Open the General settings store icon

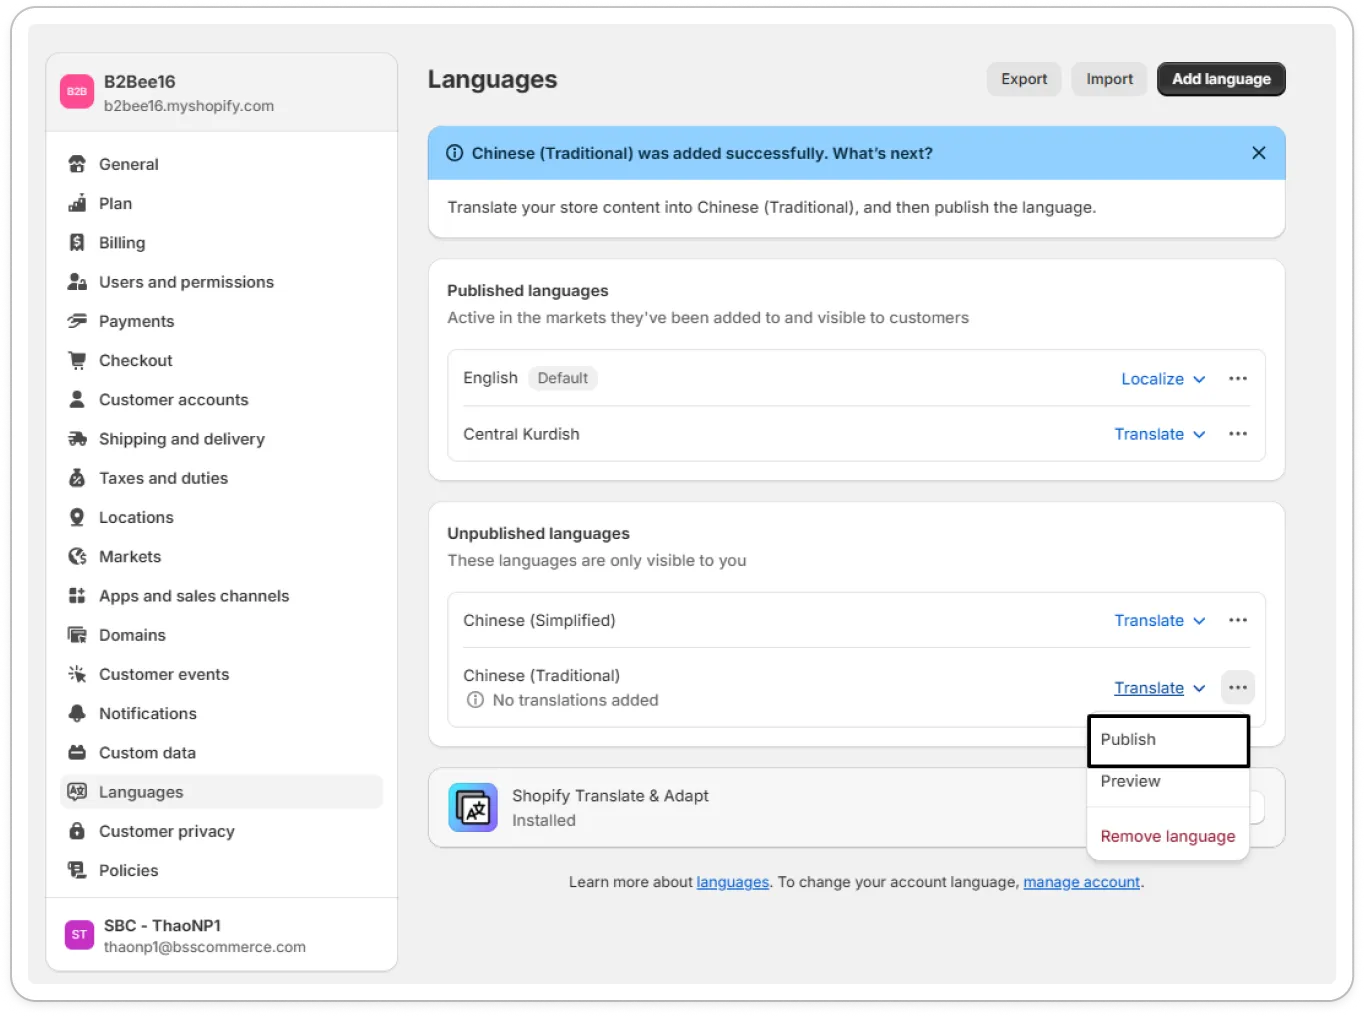click(x=77, y=164)
